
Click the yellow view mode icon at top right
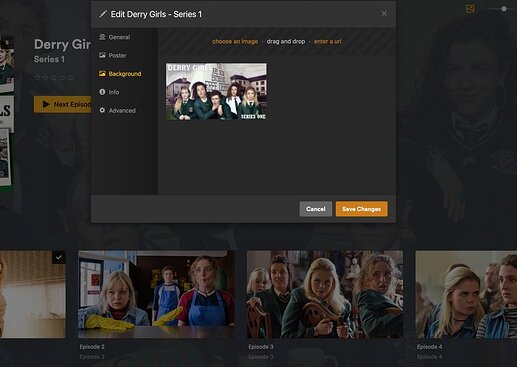click(470, 9)
